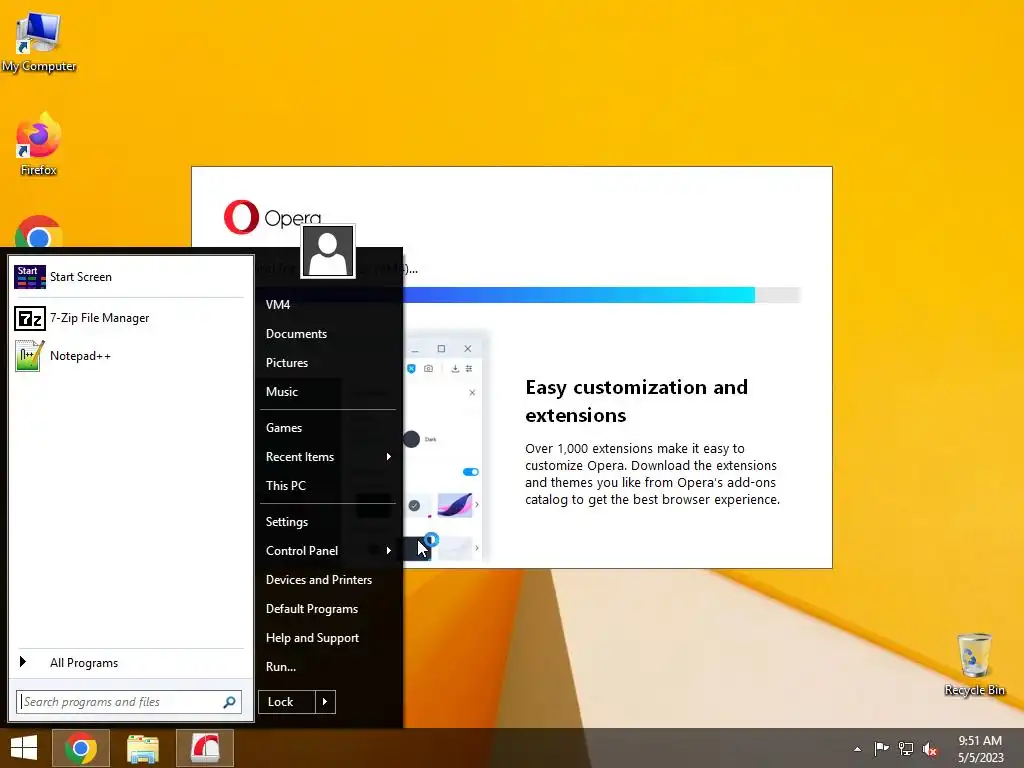Click the Windows Start button
This screenshot has height=768, width=1024.
pyautogui.click(x=24, y=748)
